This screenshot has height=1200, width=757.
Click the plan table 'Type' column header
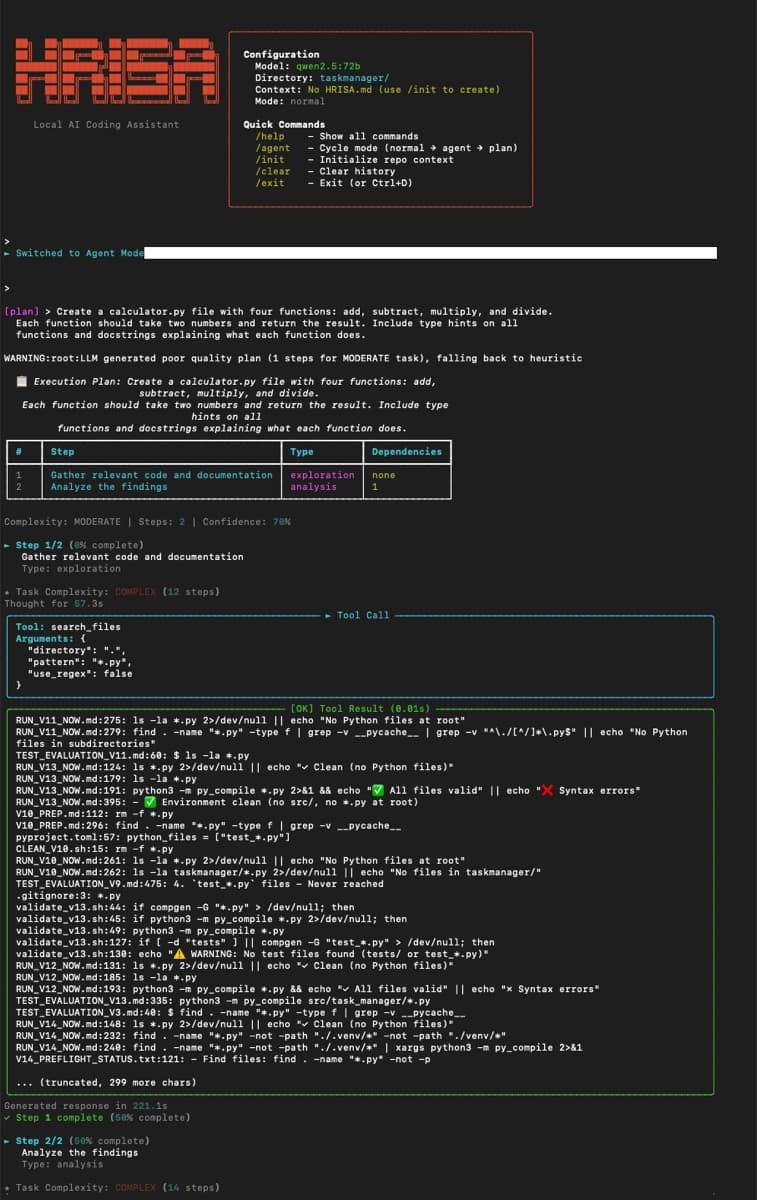click(x=302, y=452)
